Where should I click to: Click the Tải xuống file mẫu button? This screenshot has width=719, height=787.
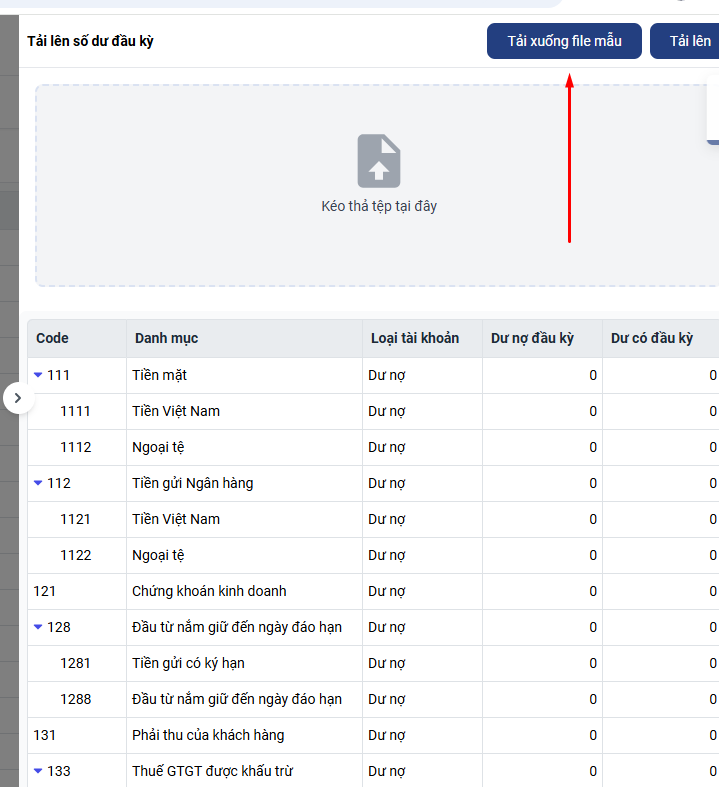point(564,41)
